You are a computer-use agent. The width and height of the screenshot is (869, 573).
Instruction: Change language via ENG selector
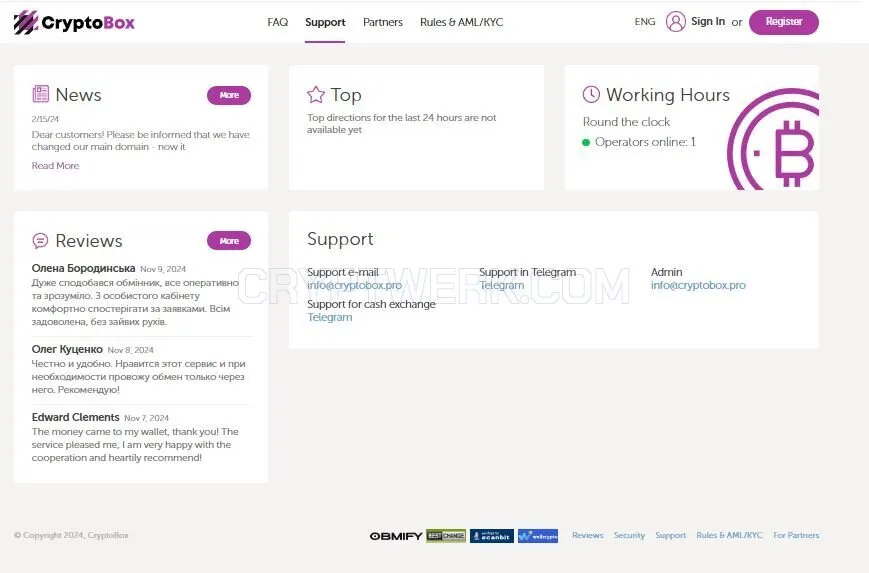tap(645, 22)
